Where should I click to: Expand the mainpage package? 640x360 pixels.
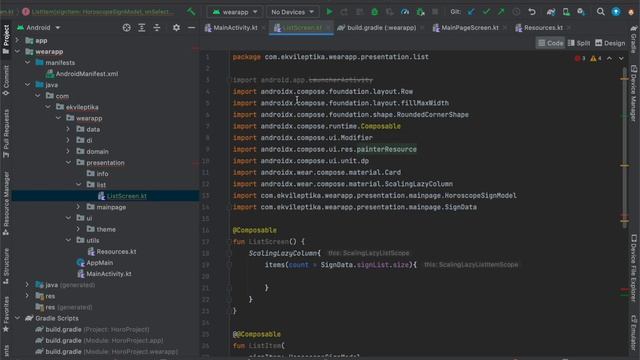(78, 207)
